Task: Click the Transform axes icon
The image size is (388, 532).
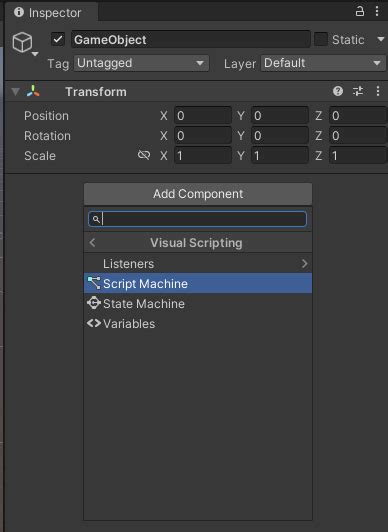Action: pyautogui.click(x=33, y=91)
